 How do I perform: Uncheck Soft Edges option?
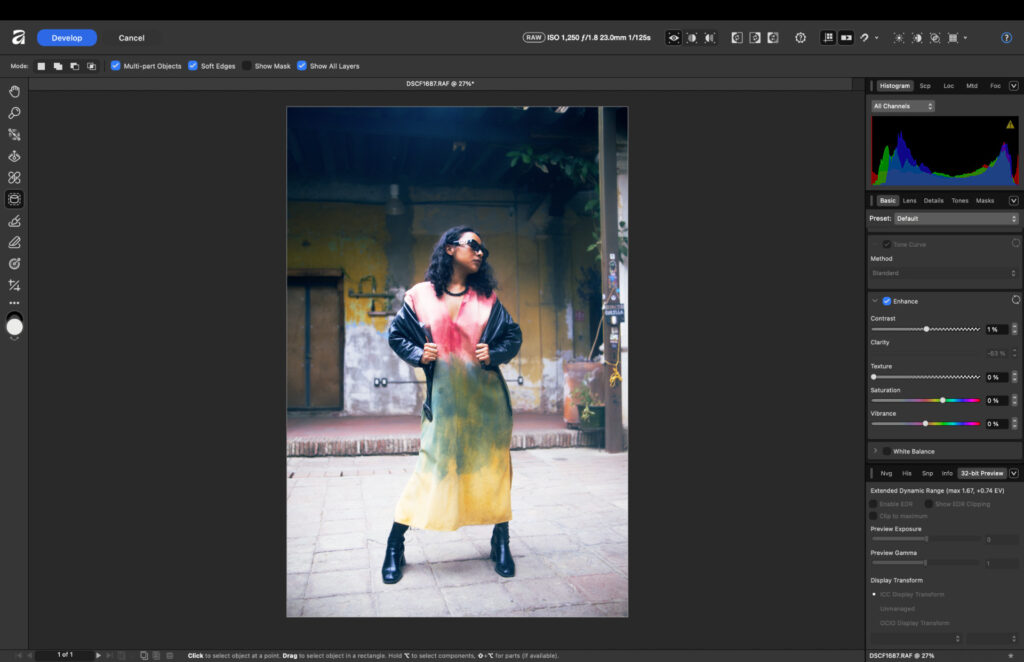193,66
